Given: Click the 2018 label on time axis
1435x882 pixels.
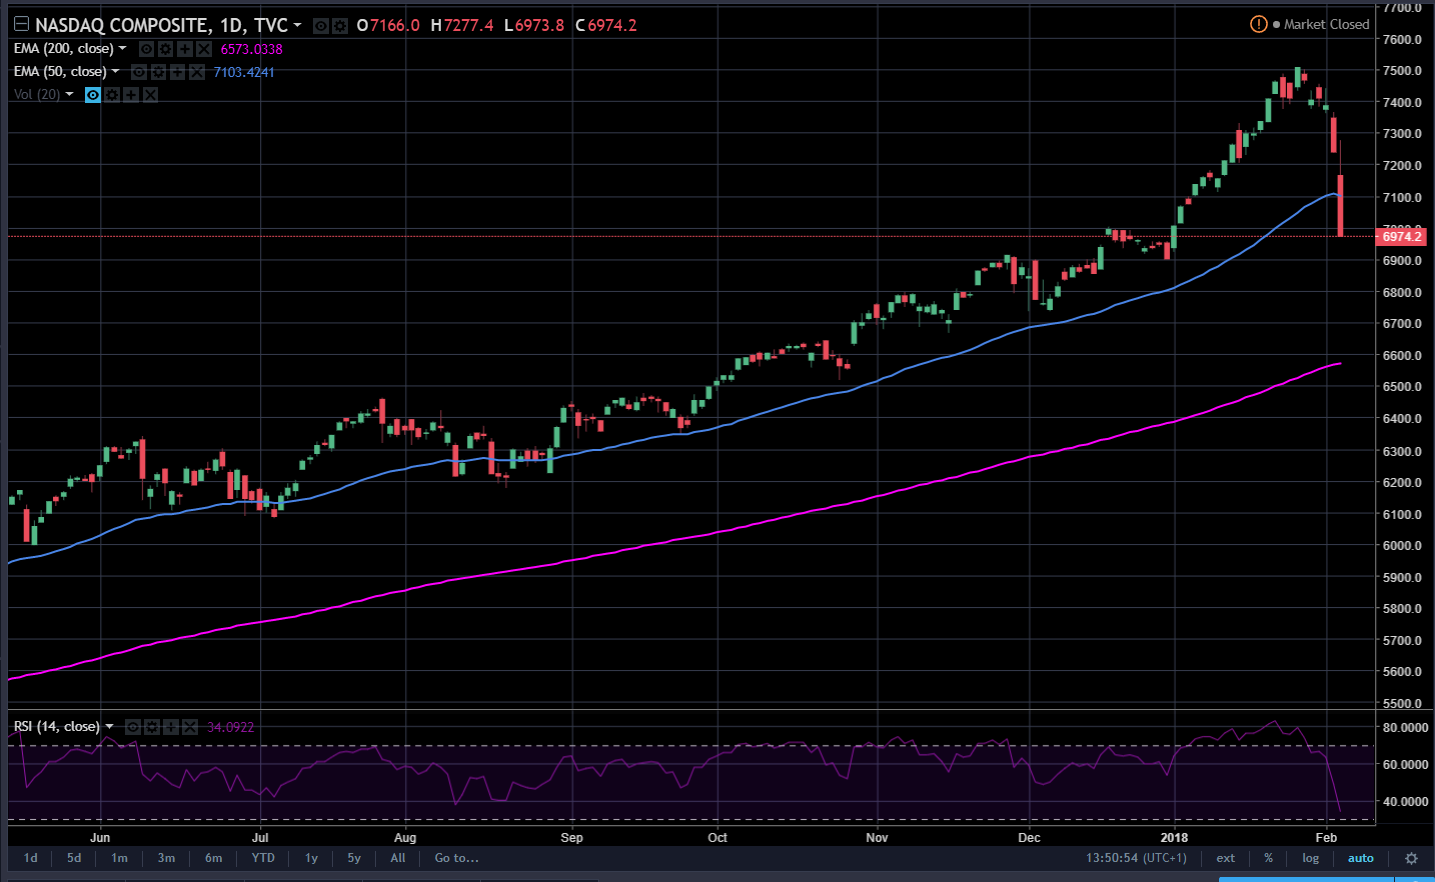Looking at the screenshot, I should pos(1174,837).
